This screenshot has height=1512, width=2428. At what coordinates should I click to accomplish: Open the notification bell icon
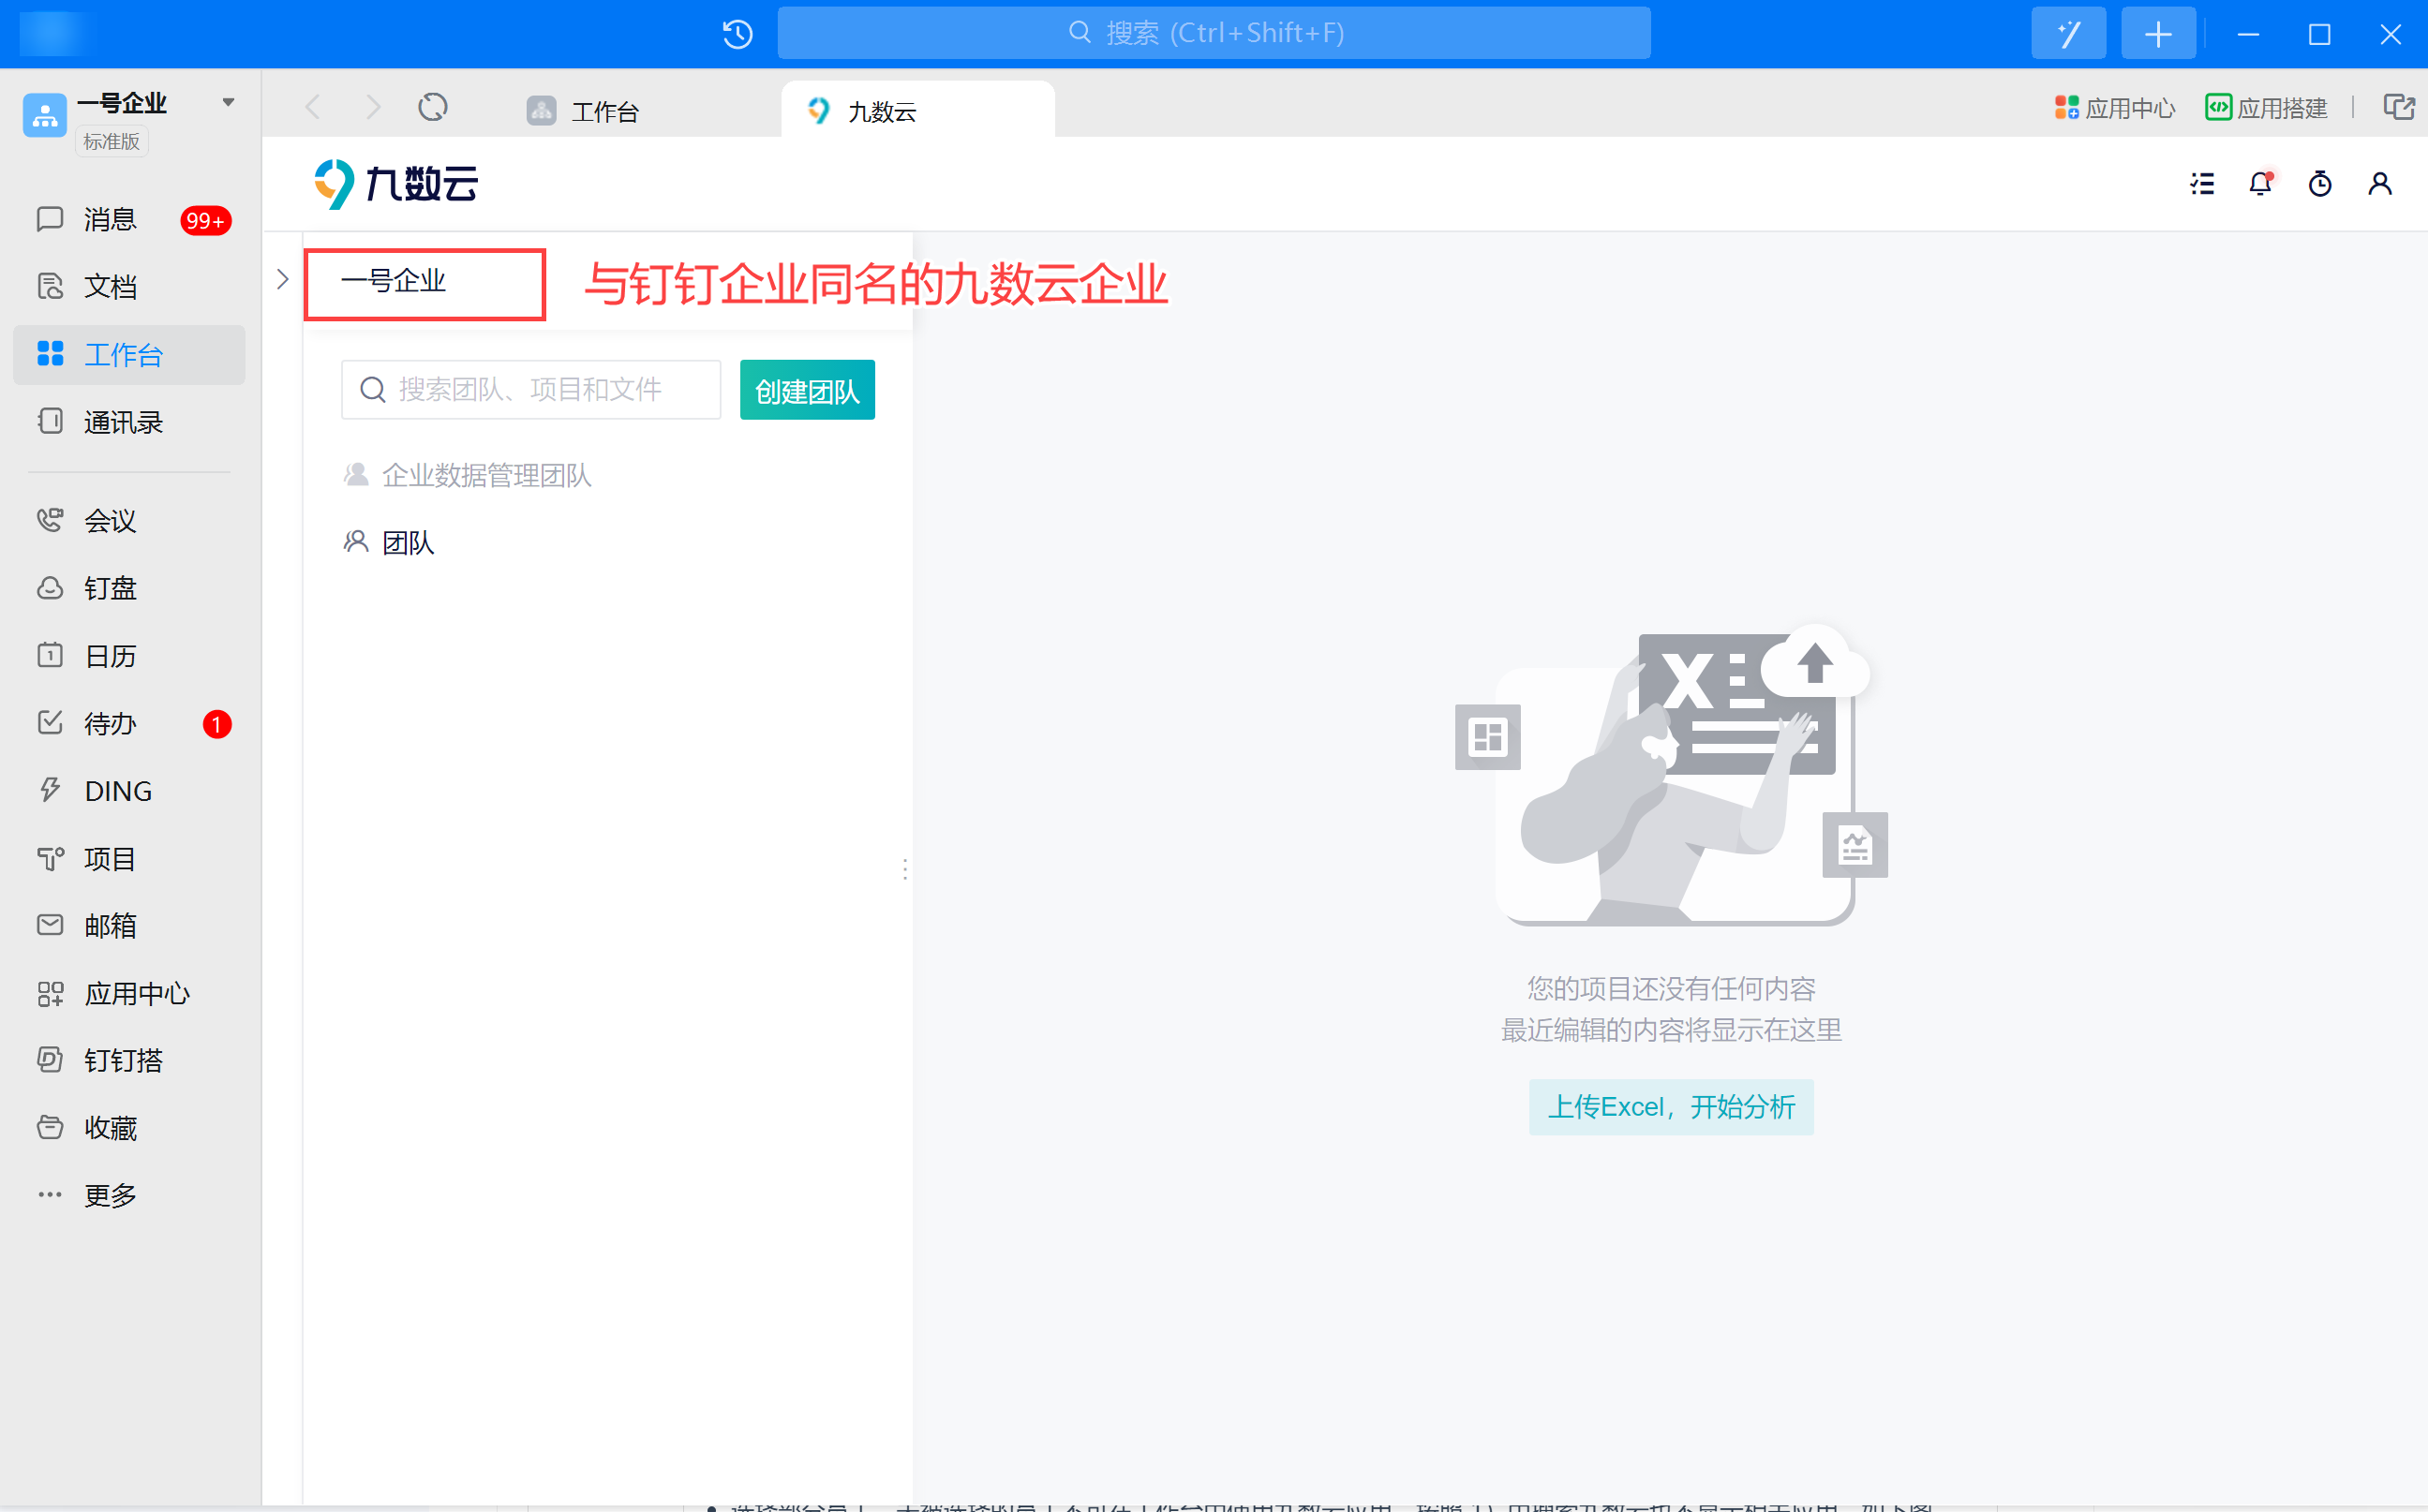2260,184
